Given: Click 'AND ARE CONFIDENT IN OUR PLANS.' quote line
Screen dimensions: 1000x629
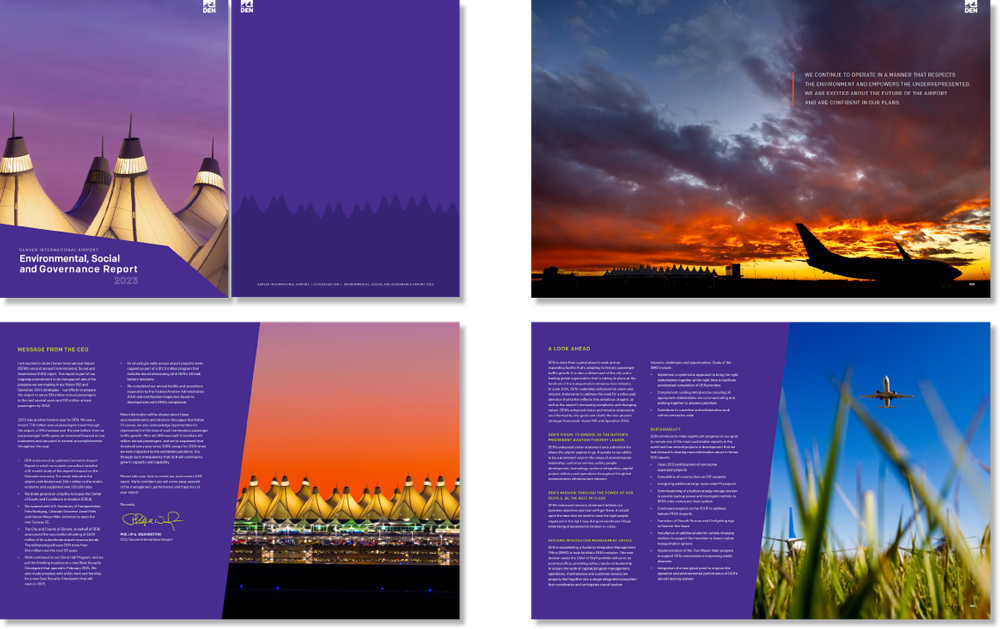Looking at the screenshot, I should click(852, 102).
